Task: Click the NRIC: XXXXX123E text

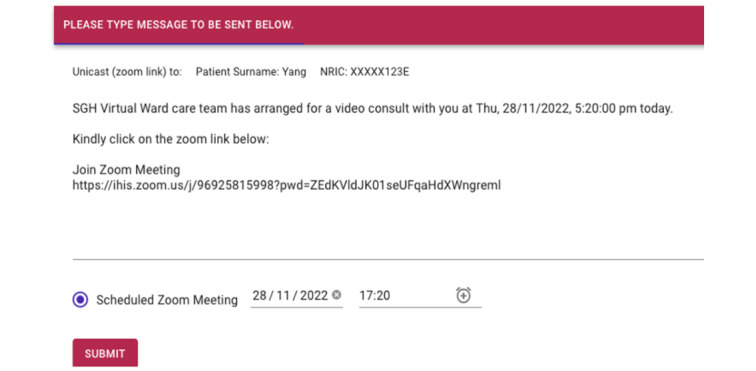Action: click(x=364, y=72)
